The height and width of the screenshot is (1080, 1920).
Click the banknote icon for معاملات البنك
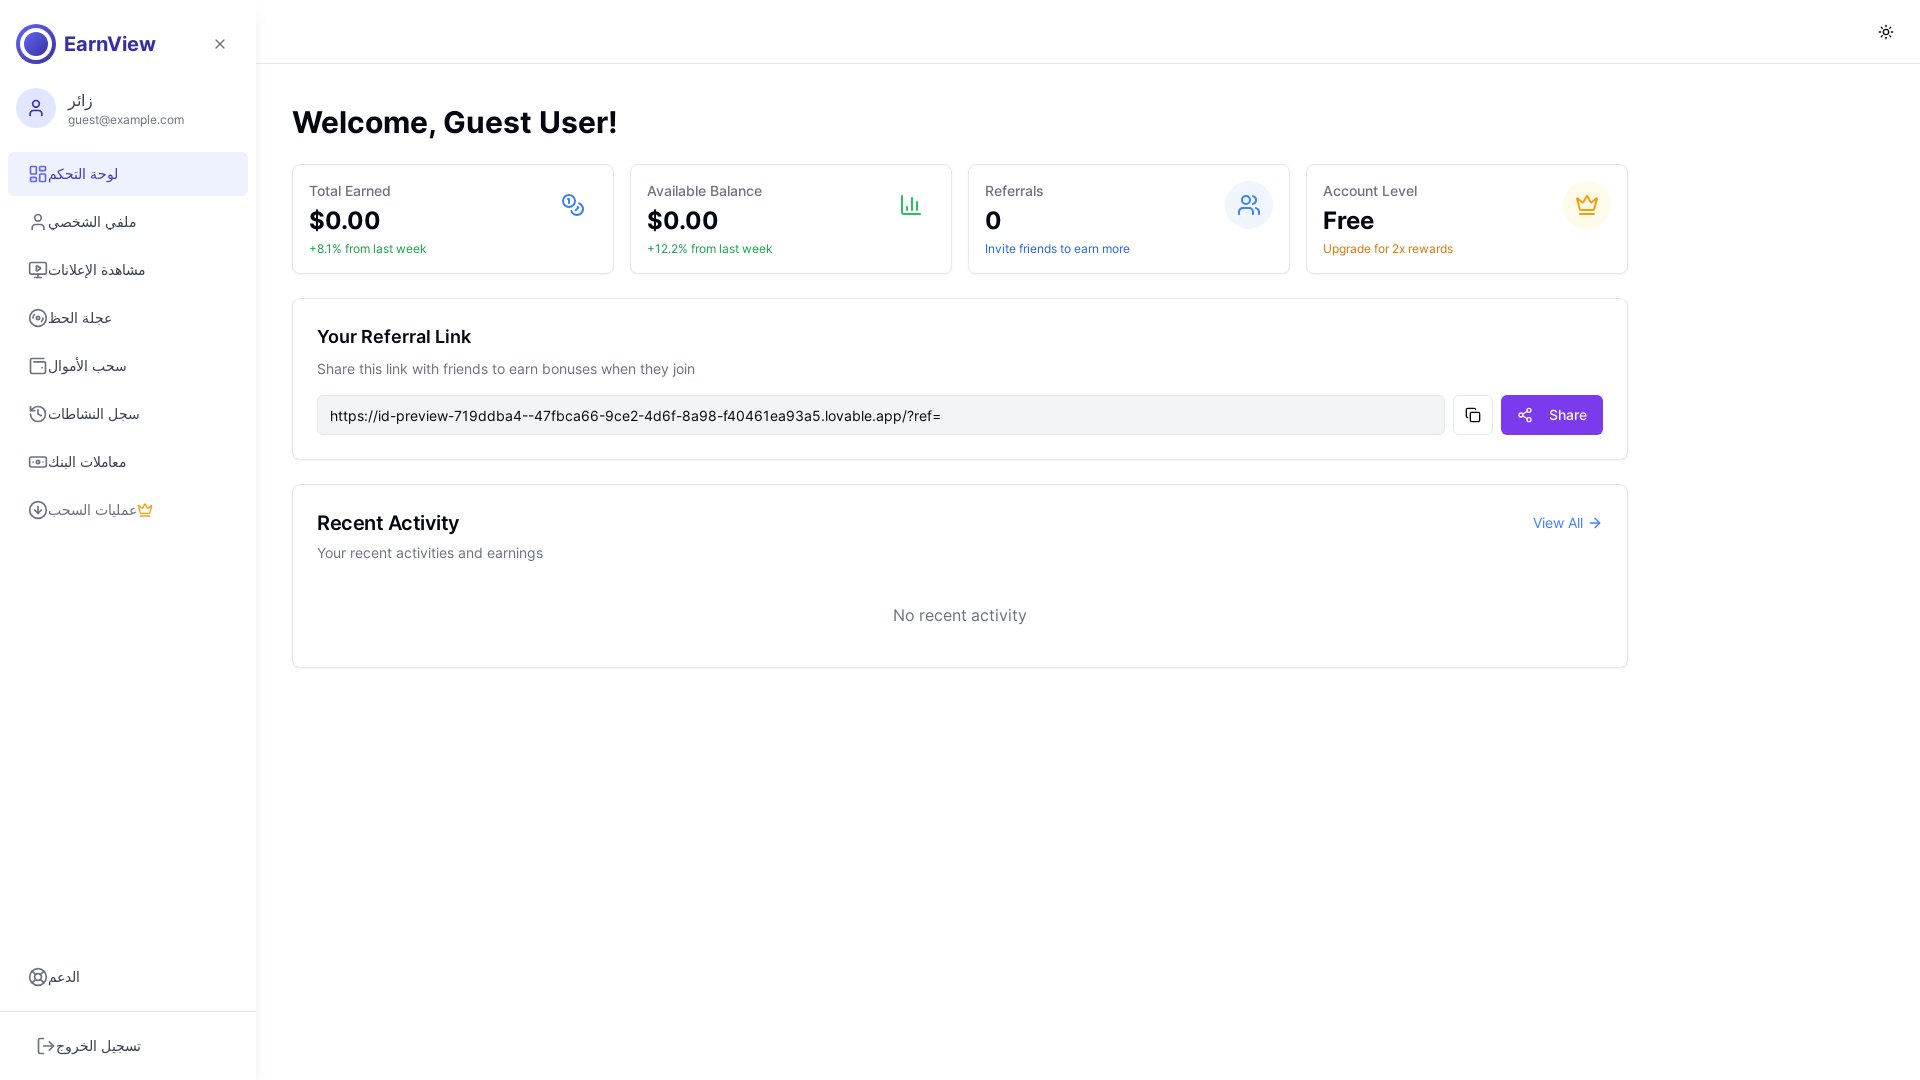pyautogui.click(x=38, y=462)
